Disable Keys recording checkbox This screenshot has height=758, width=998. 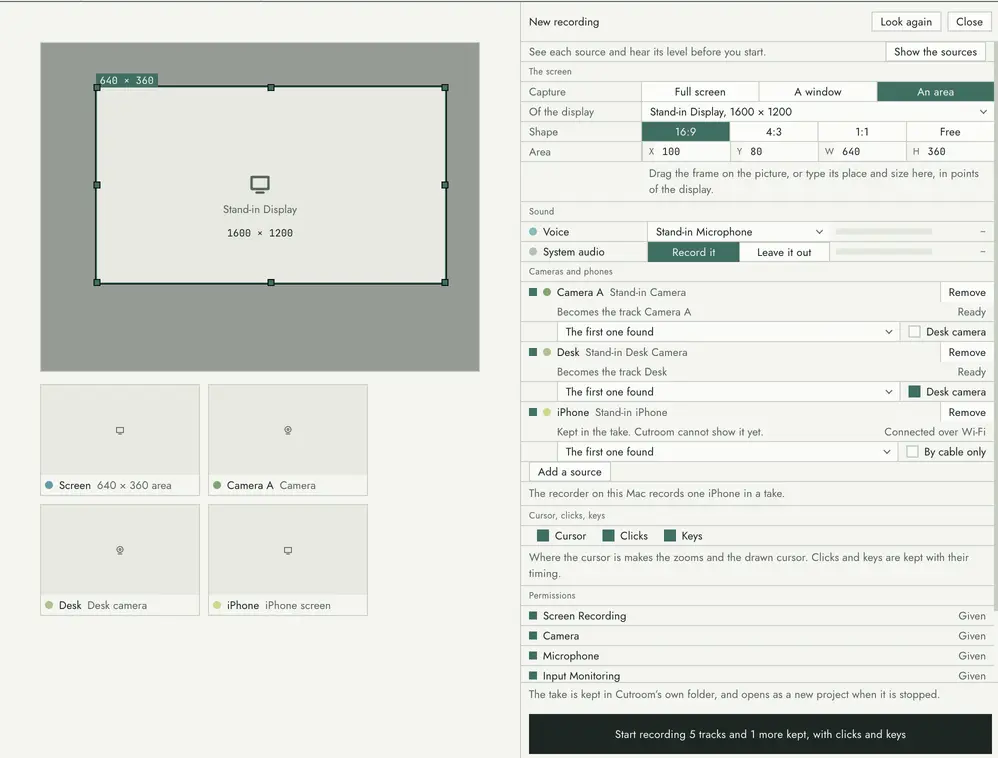pos(670,536)
